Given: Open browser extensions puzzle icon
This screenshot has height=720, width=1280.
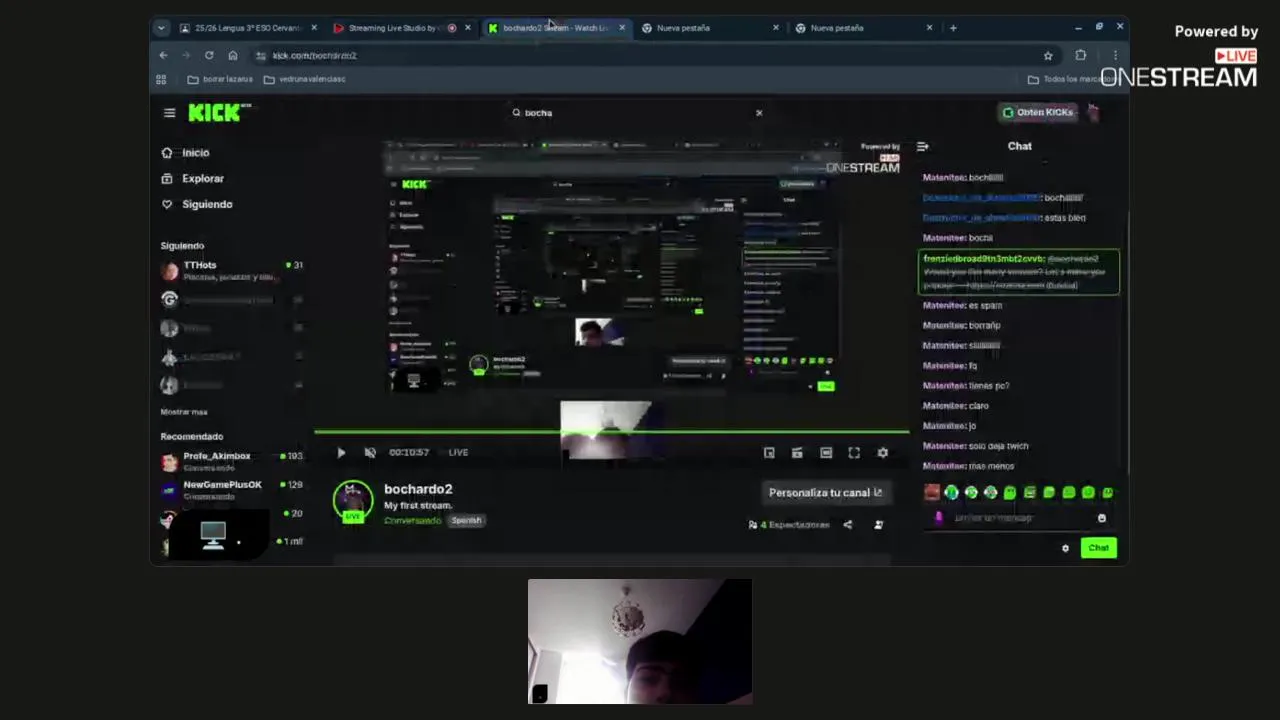Looking at the screenshot, I should tap(1080, 55).
